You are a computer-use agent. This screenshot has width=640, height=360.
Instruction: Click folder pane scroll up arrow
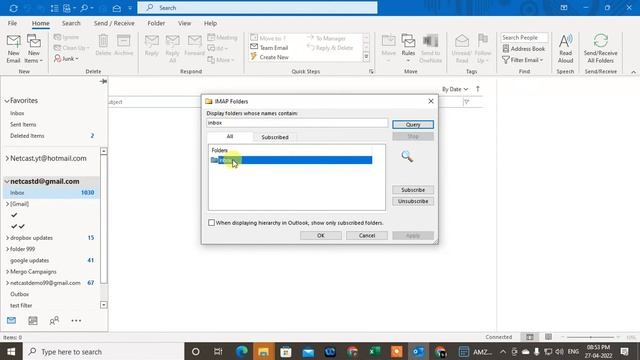[104, 151]
